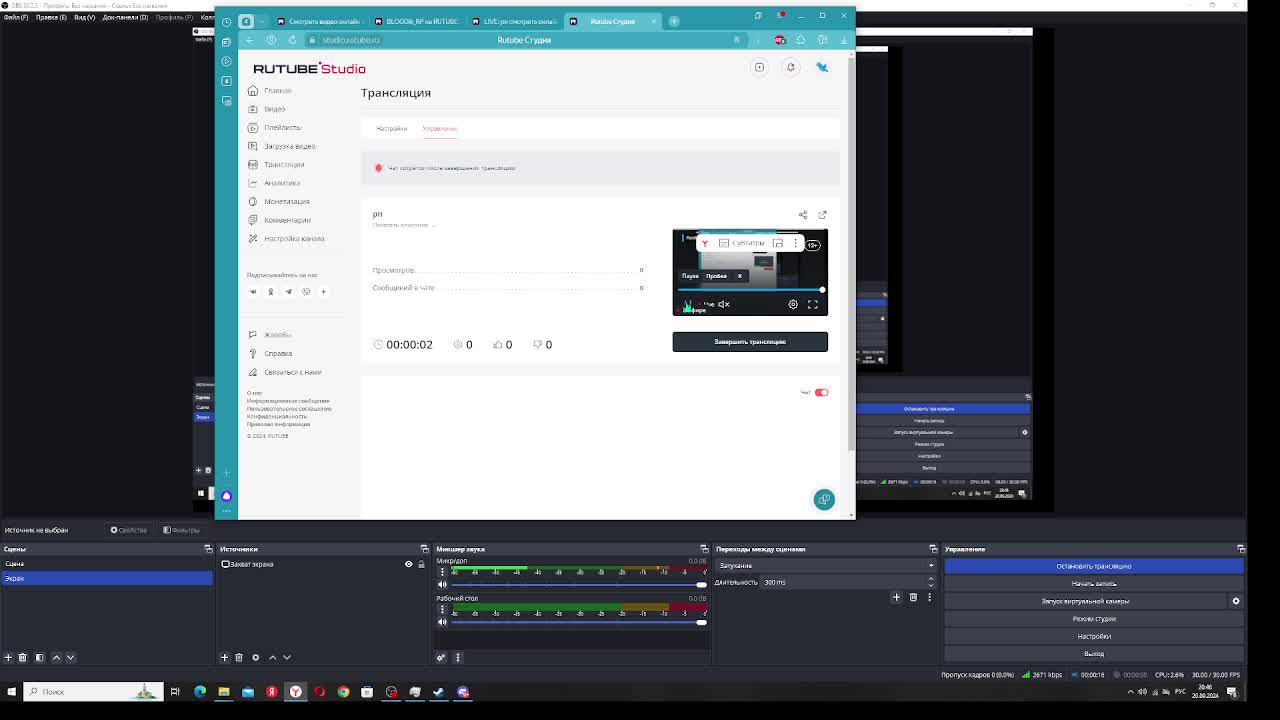Hide the Screen Capture source eye icon

click(408, 564)
